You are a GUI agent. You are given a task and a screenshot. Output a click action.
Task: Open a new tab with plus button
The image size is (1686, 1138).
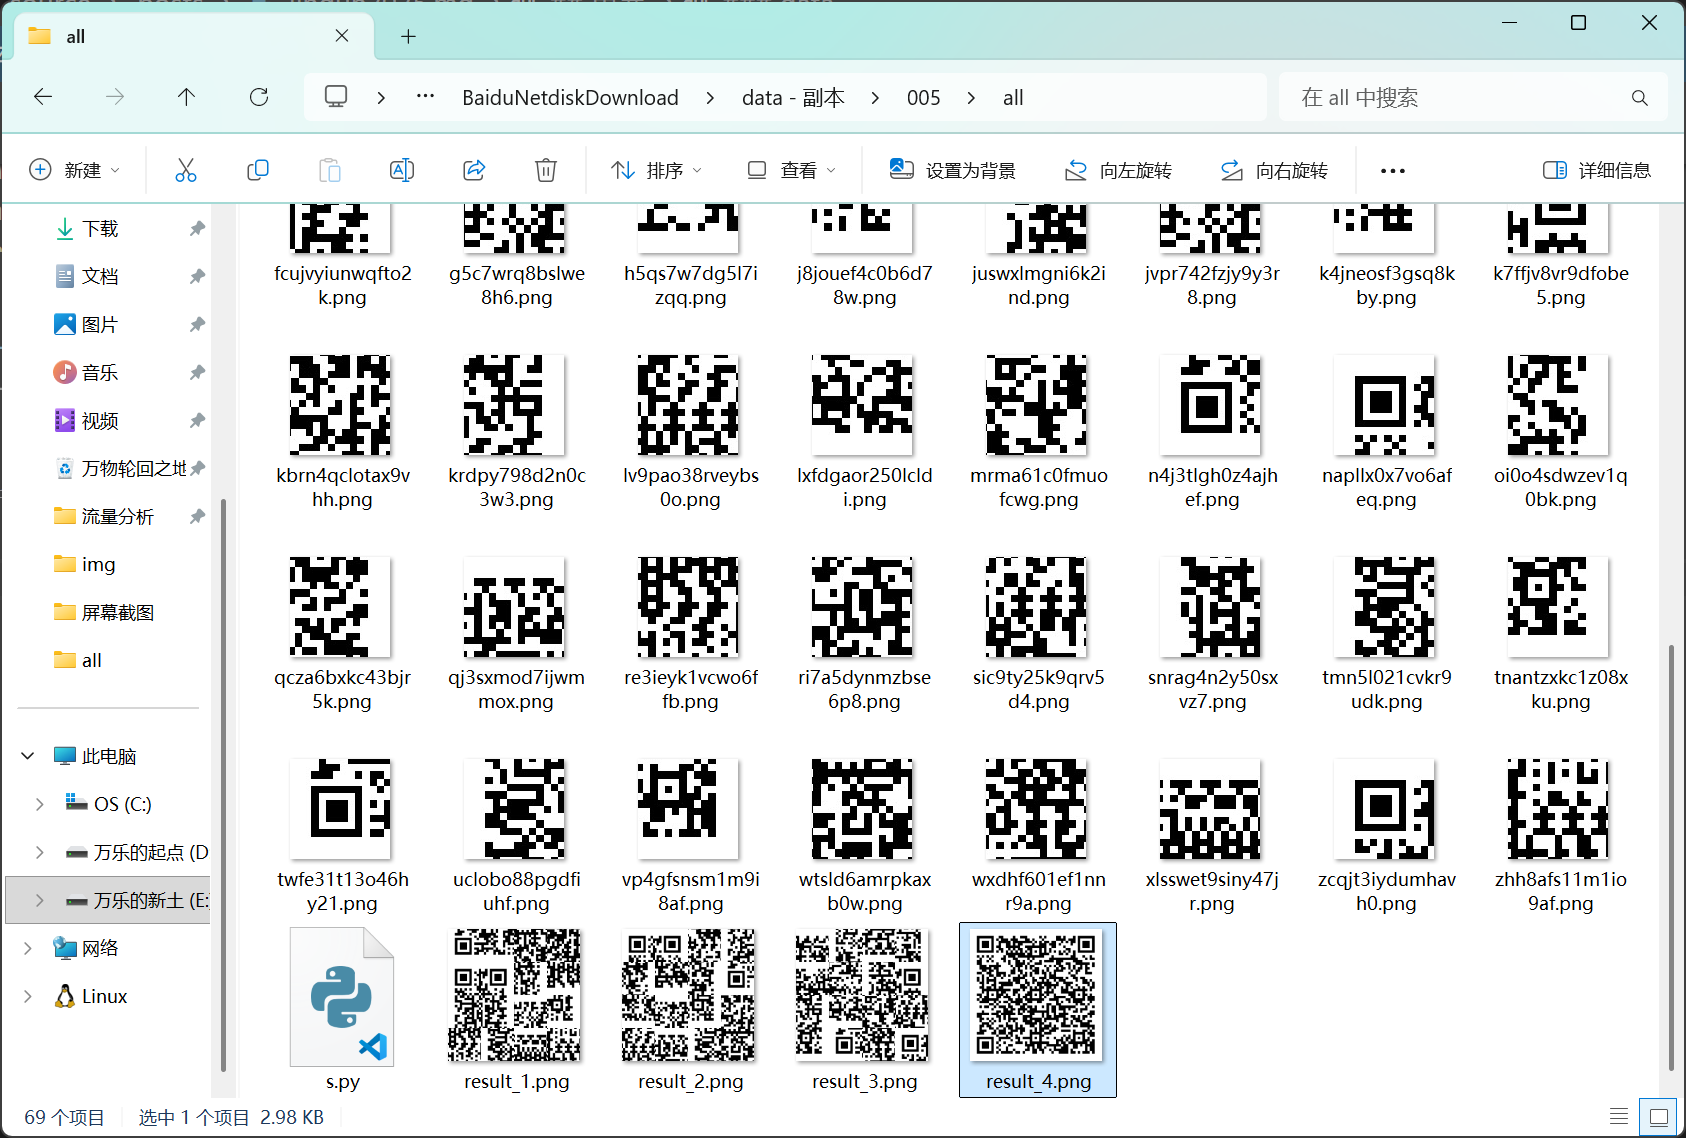click(408, 36)
